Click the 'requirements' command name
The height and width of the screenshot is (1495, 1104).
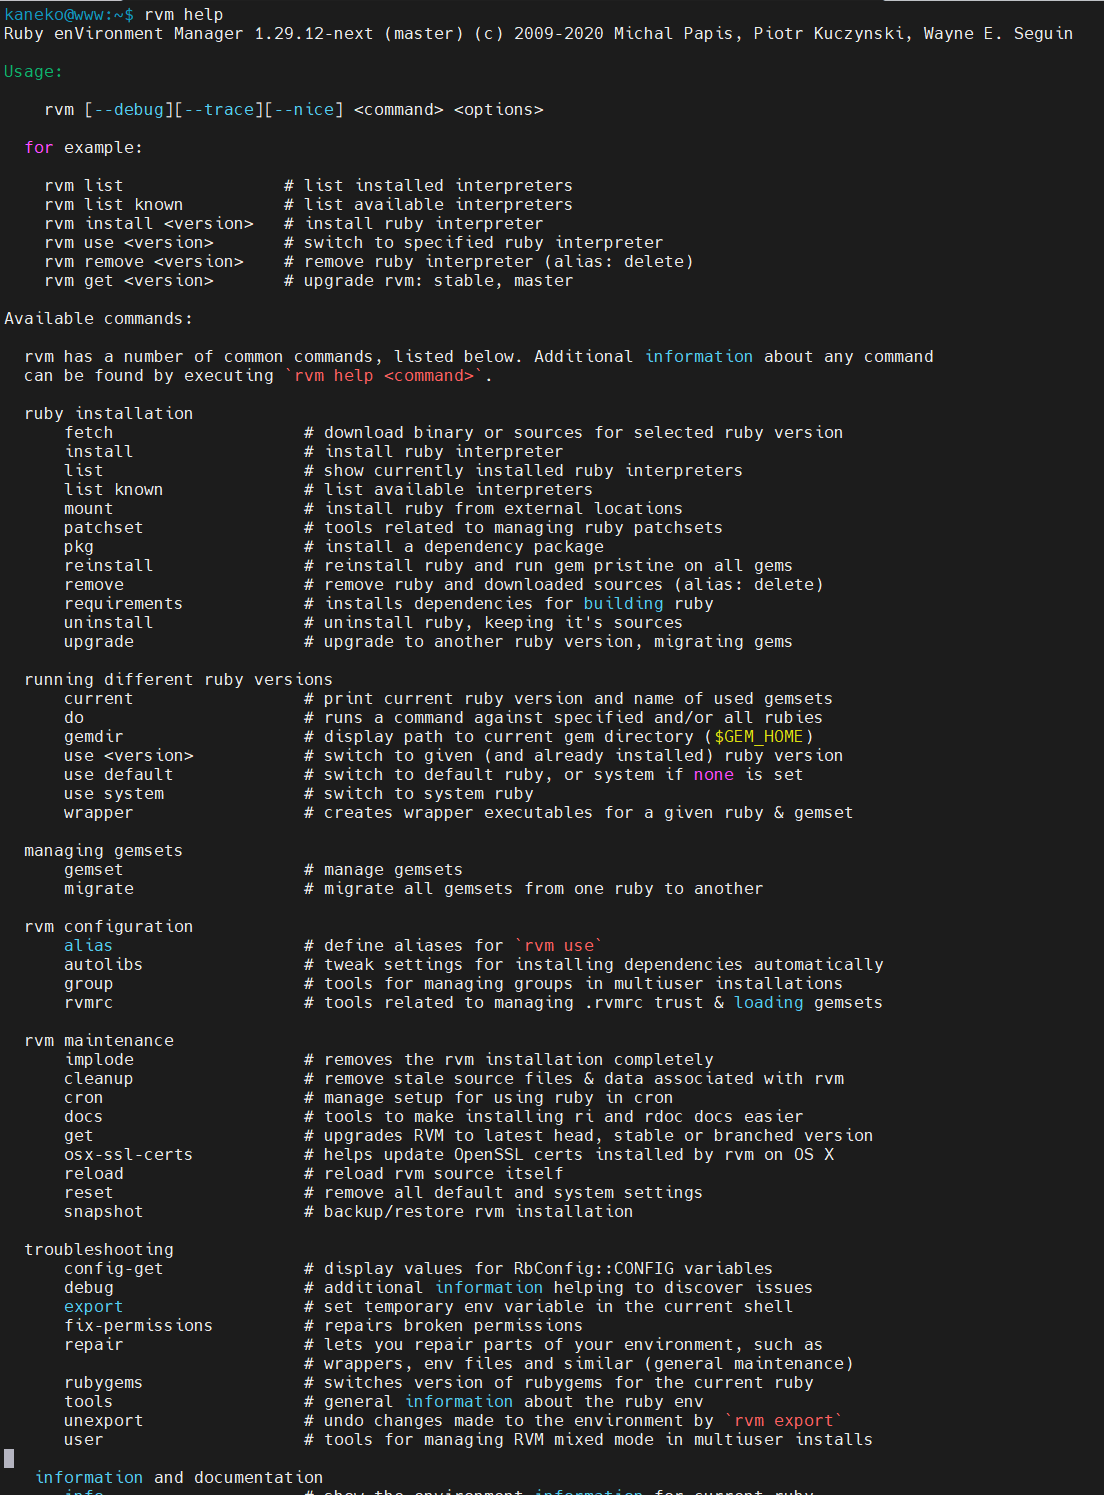click(x=124, y=604)
